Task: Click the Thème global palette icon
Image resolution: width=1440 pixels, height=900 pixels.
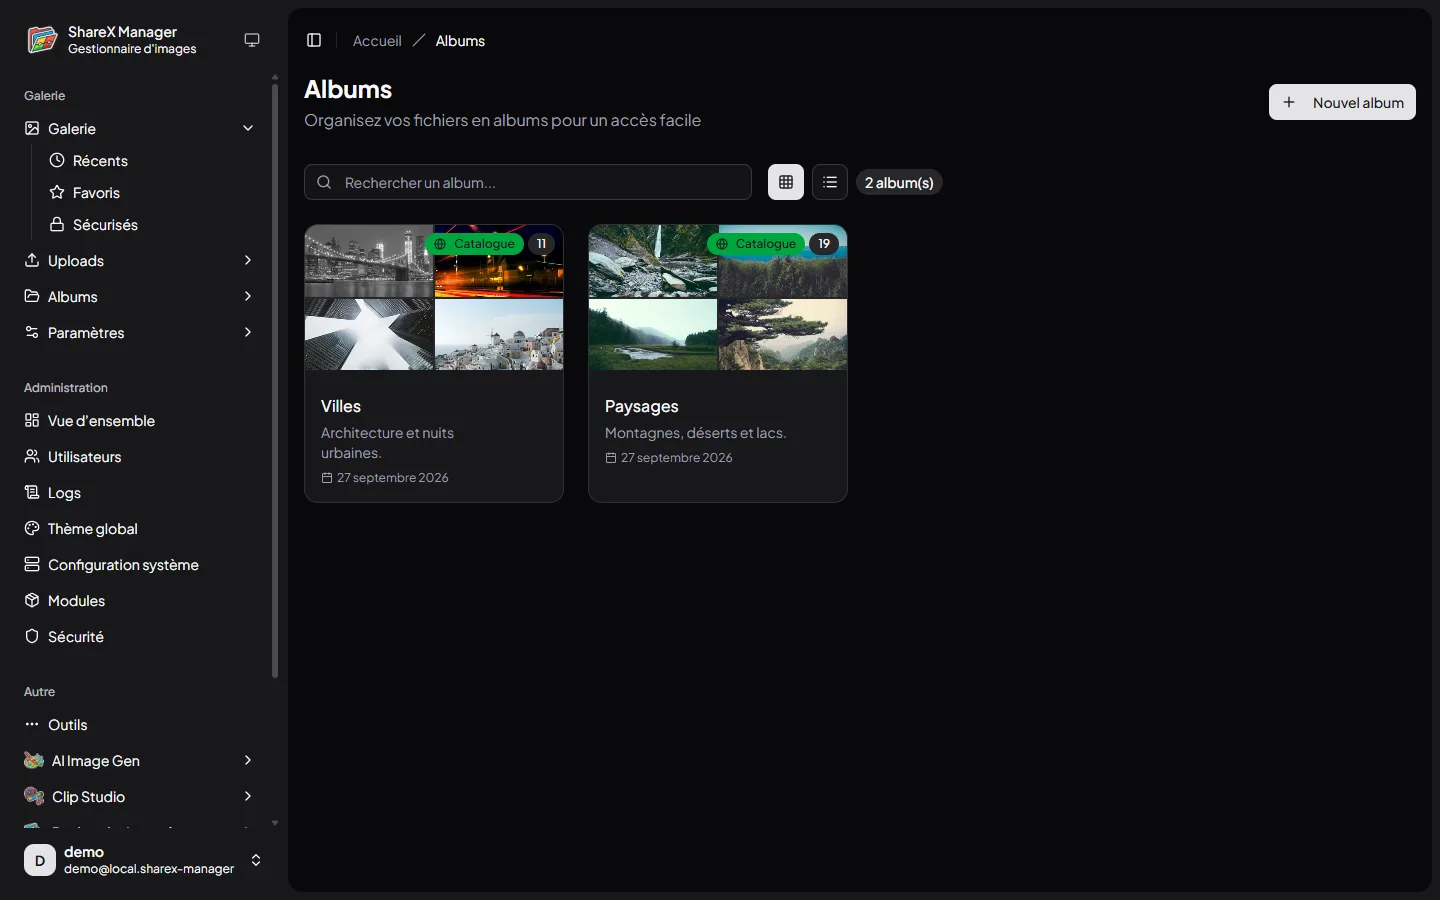Action: 32,528
